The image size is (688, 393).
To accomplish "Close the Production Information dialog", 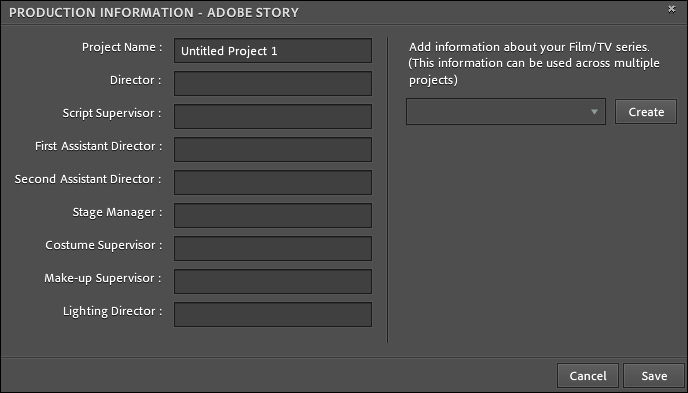I will pos(671,9).
